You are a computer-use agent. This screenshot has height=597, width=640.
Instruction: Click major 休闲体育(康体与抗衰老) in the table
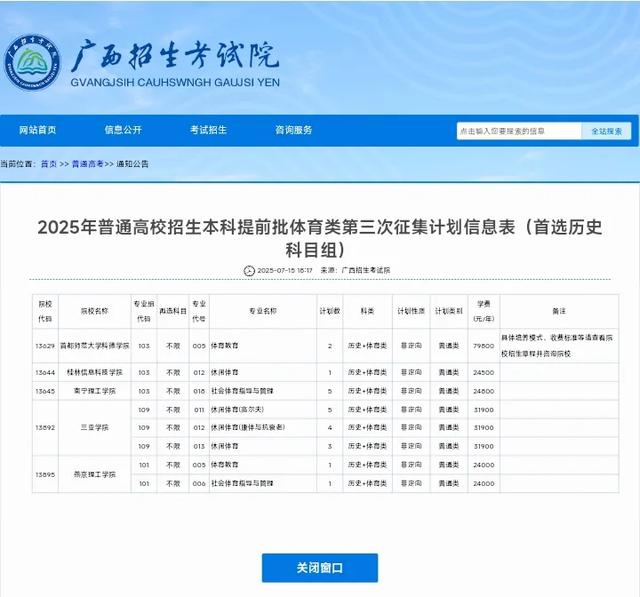(248, 428)
